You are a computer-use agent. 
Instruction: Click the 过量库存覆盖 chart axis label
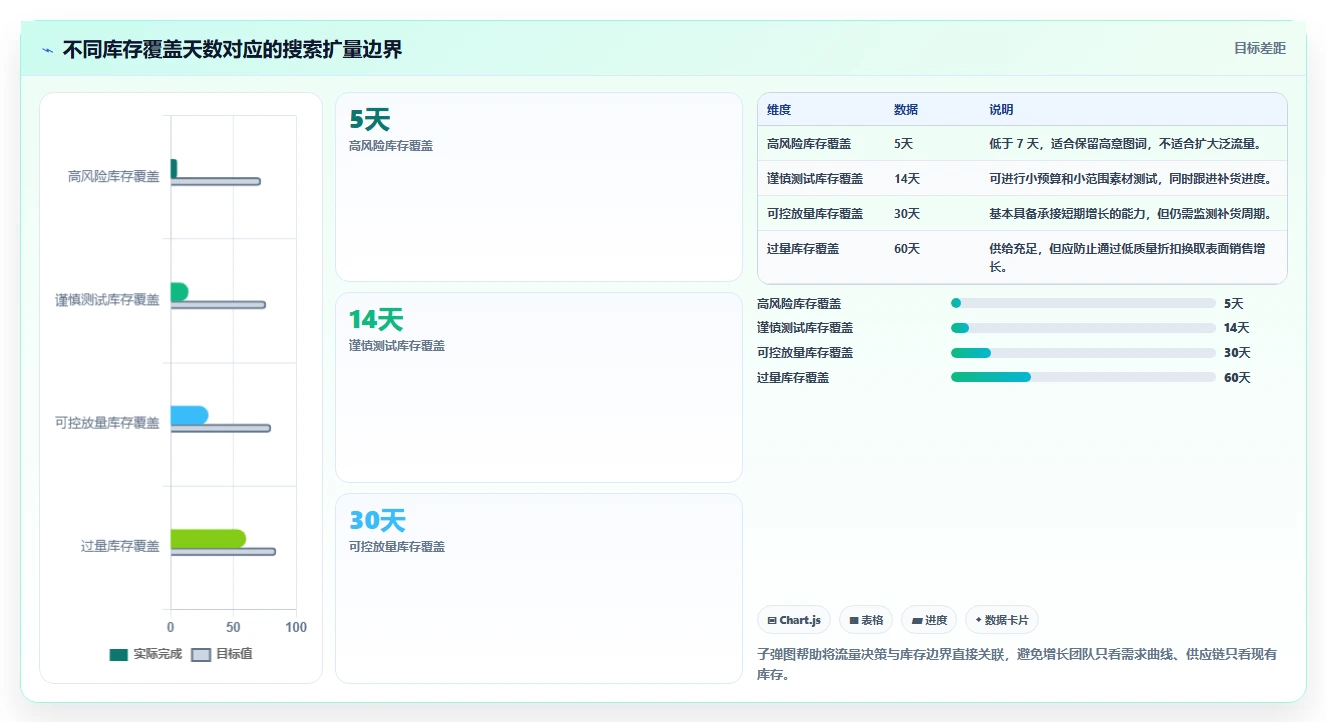120,547
